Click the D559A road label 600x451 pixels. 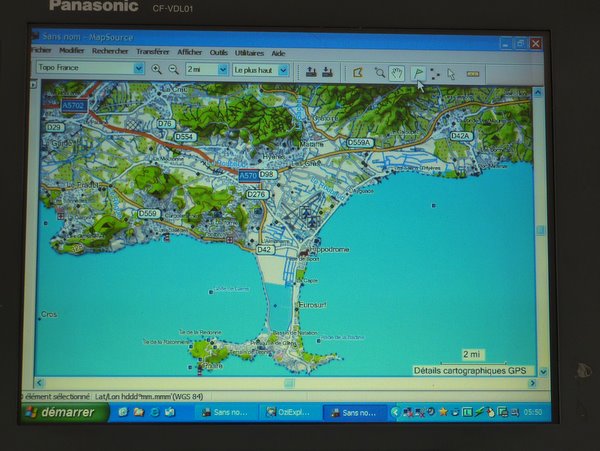coord(359,143)
